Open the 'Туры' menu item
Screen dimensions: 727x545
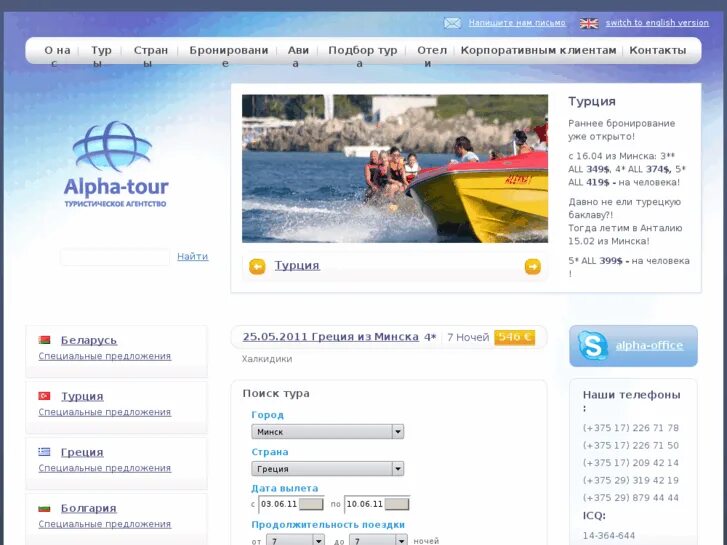pos(101,56)
